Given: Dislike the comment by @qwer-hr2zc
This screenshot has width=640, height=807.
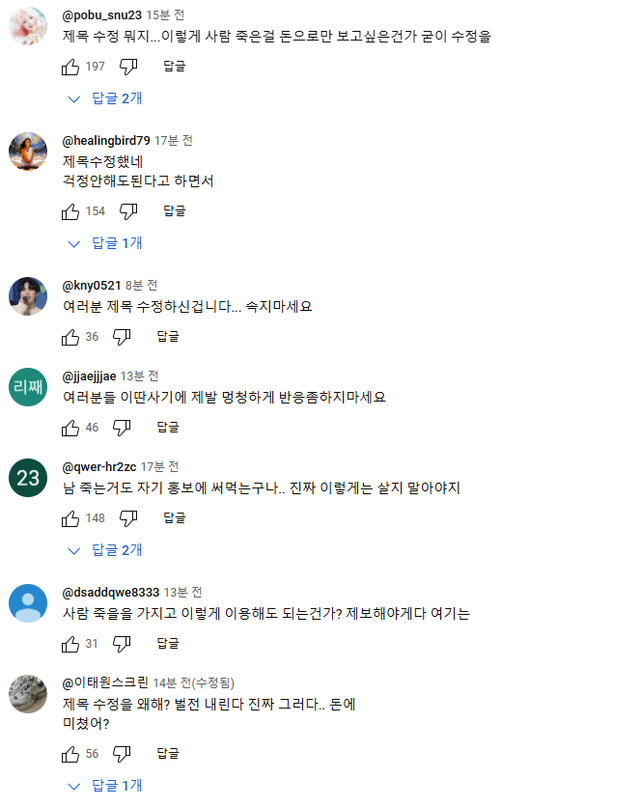Looking at the screenshot, I should [129, 519].
